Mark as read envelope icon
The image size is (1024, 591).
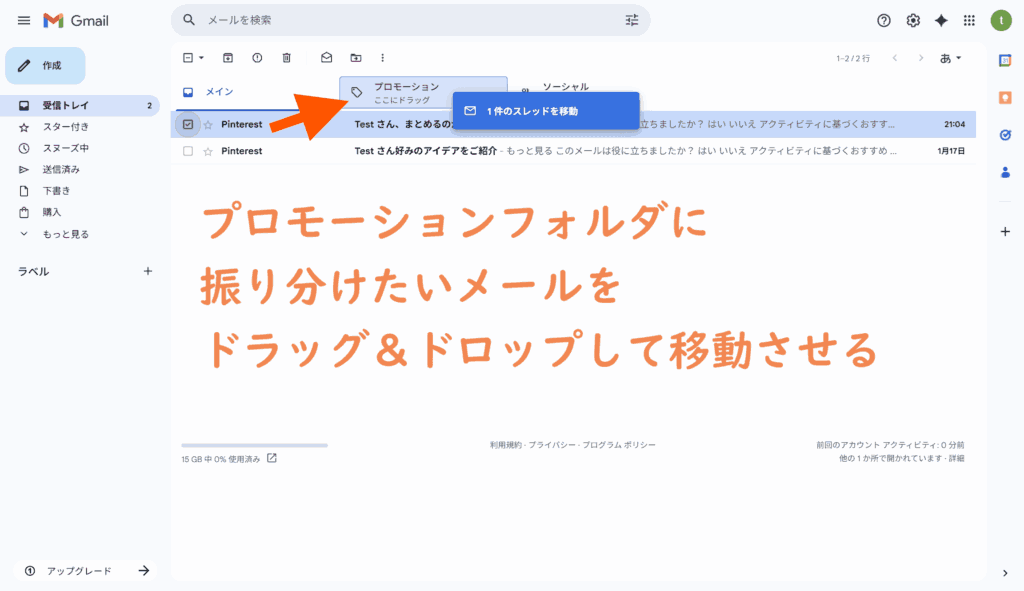(x=326, y=58)
